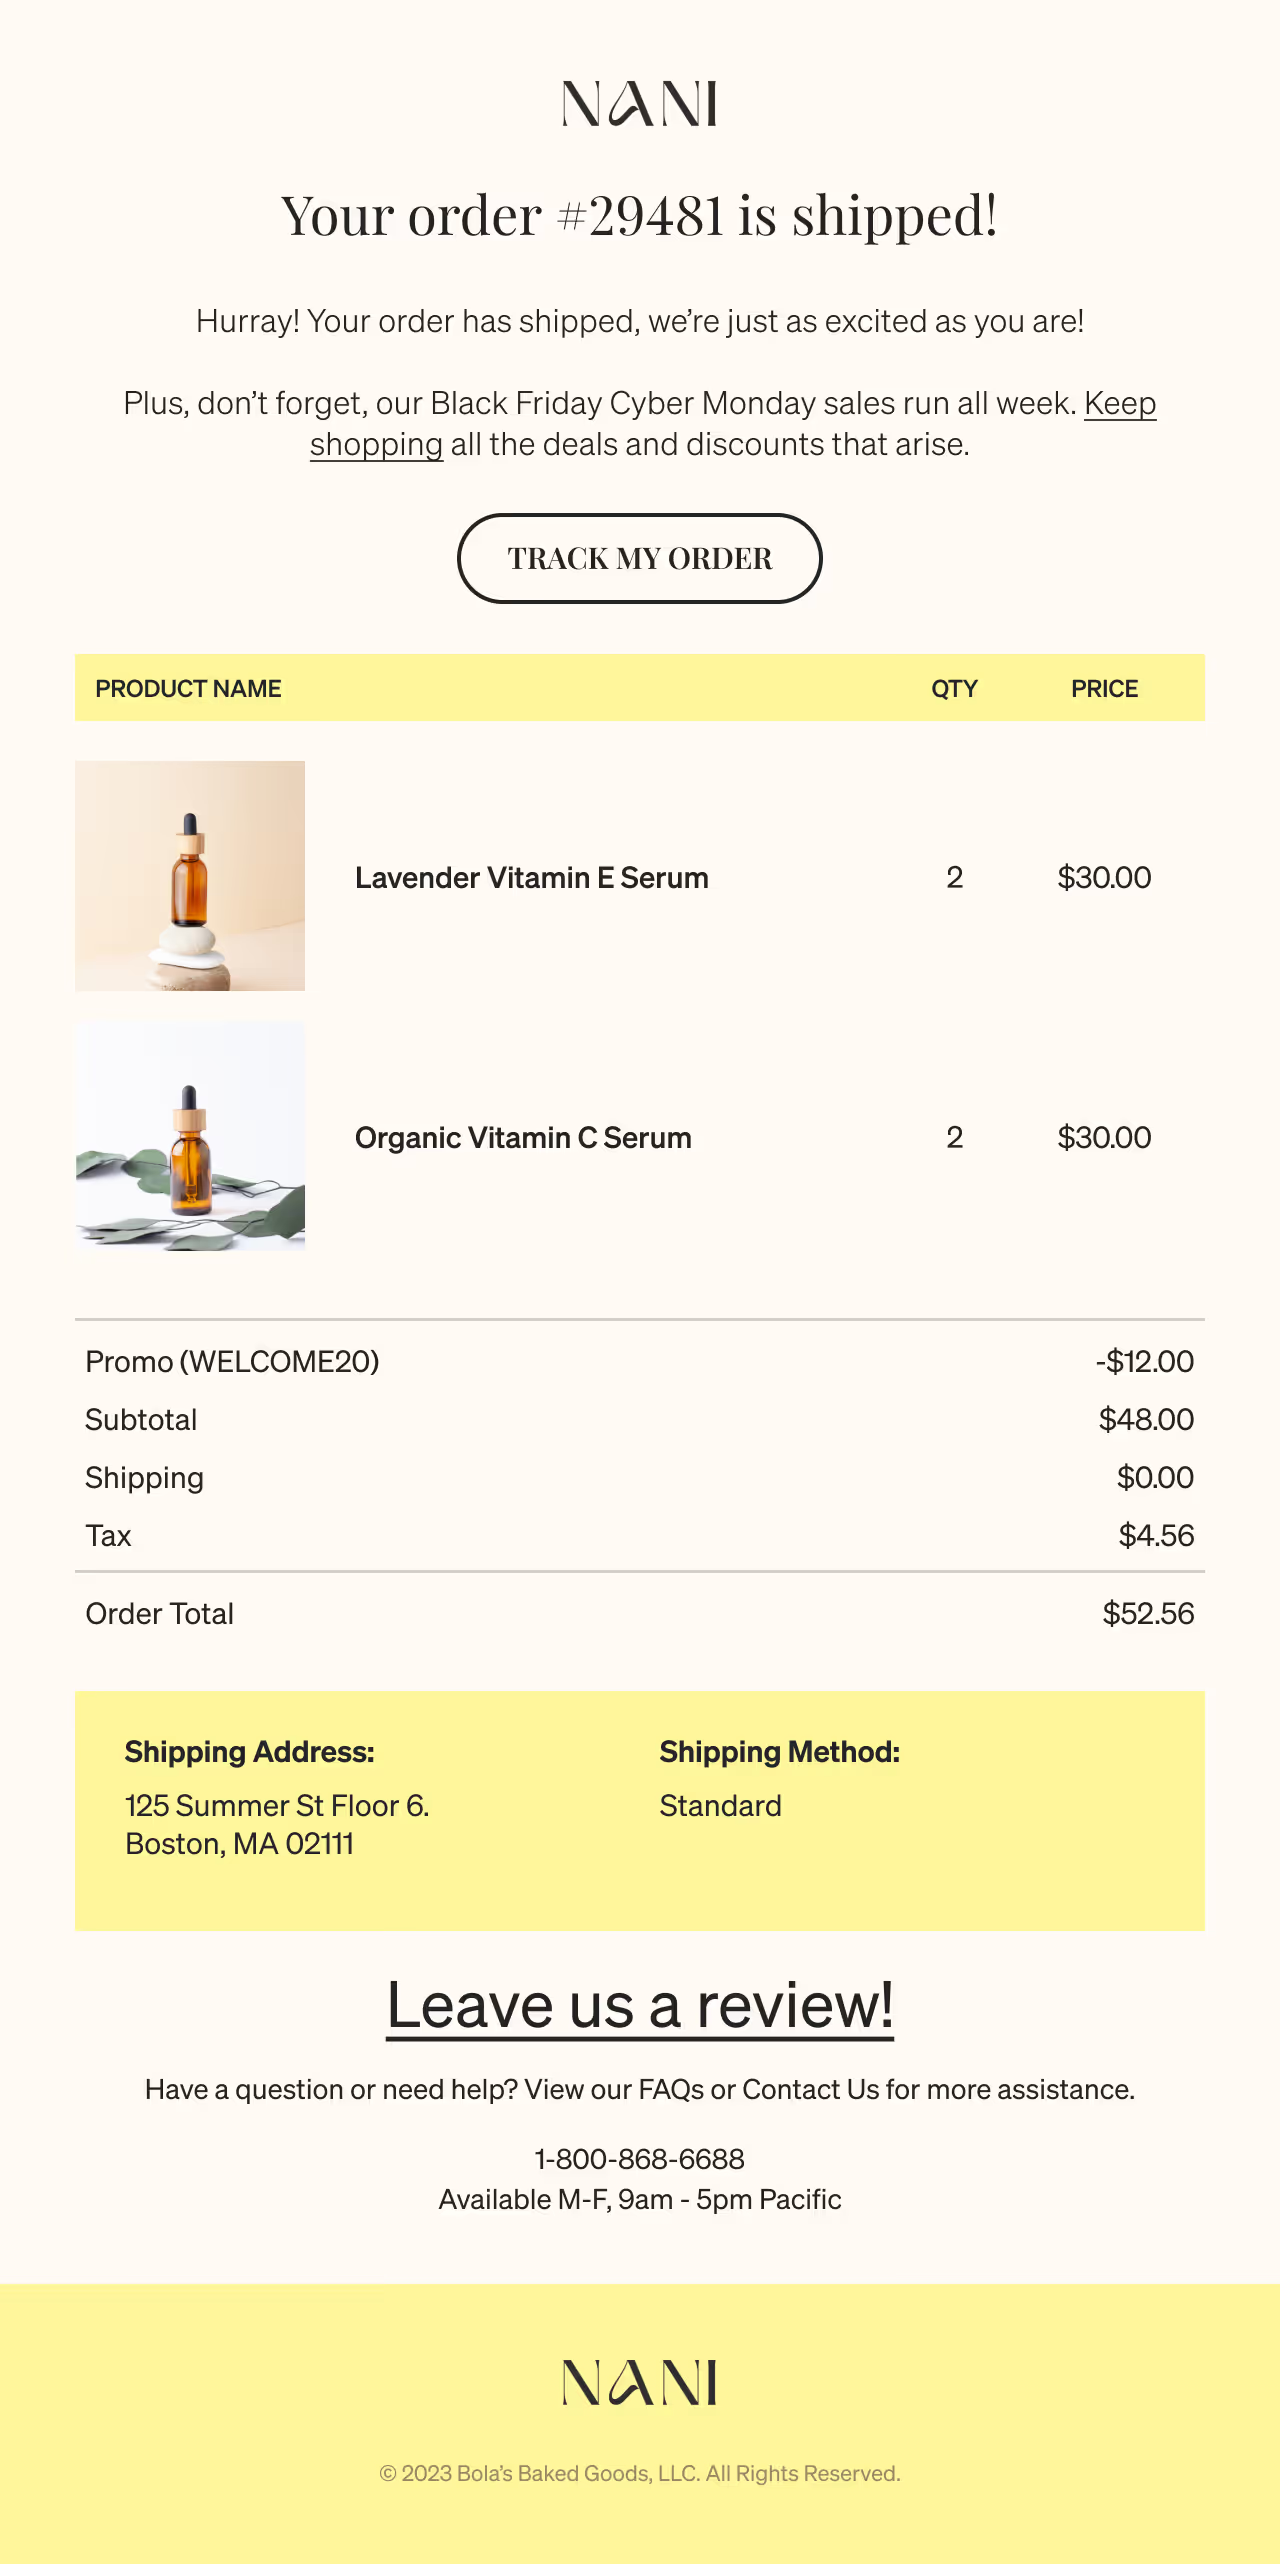1280x2564 pixels.
Task: Select the Lavender Vitamin E Serum product name
Action: point(531,878)
